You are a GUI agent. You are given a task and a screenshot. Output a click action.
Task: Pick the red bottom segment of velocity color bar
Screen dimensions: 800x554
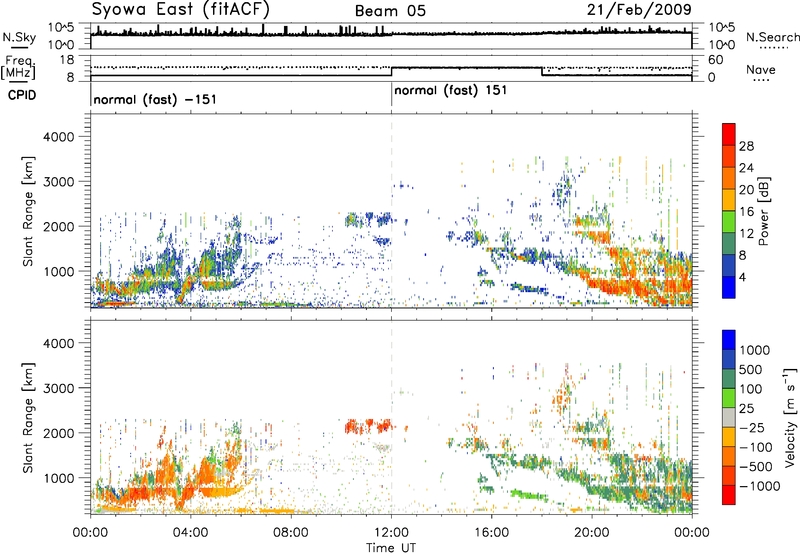coord(729,495)
